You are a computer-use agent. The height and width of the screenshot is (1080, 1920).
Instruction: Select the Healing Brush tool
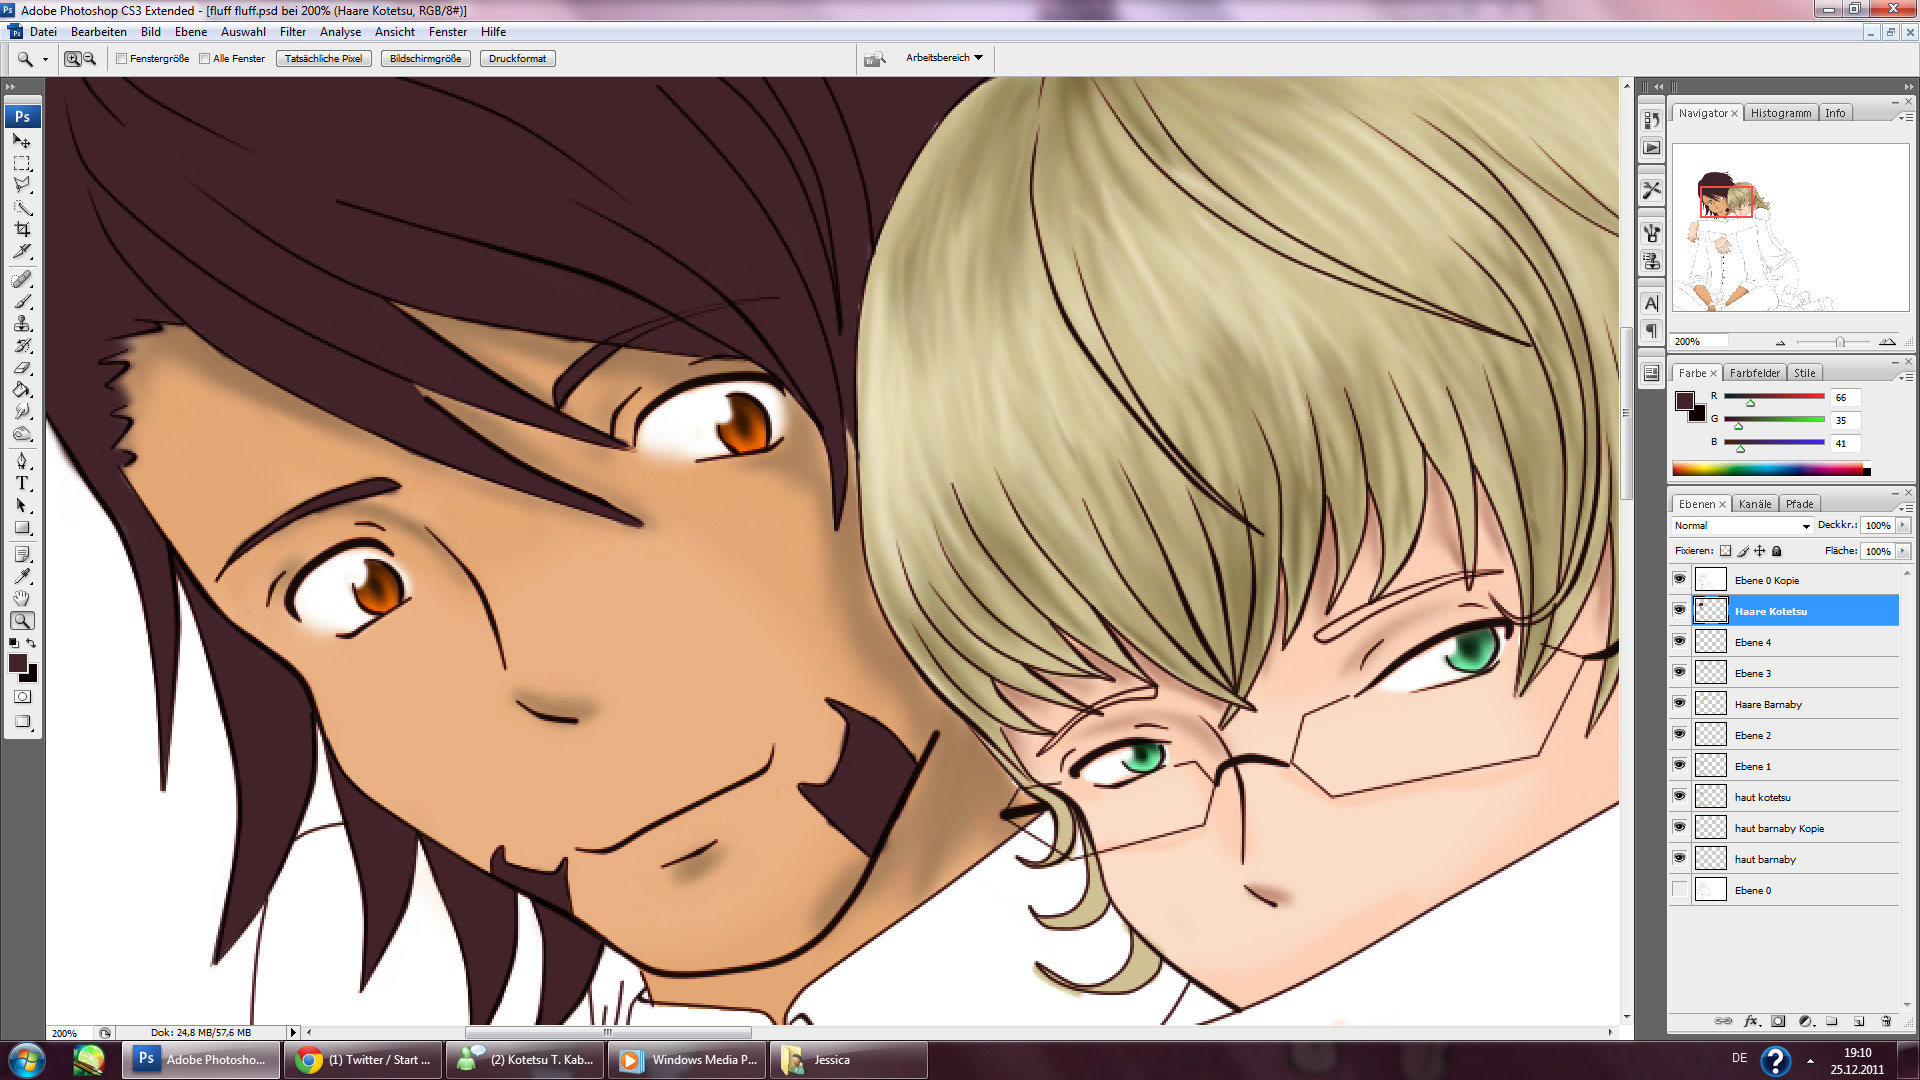(22, 279)
